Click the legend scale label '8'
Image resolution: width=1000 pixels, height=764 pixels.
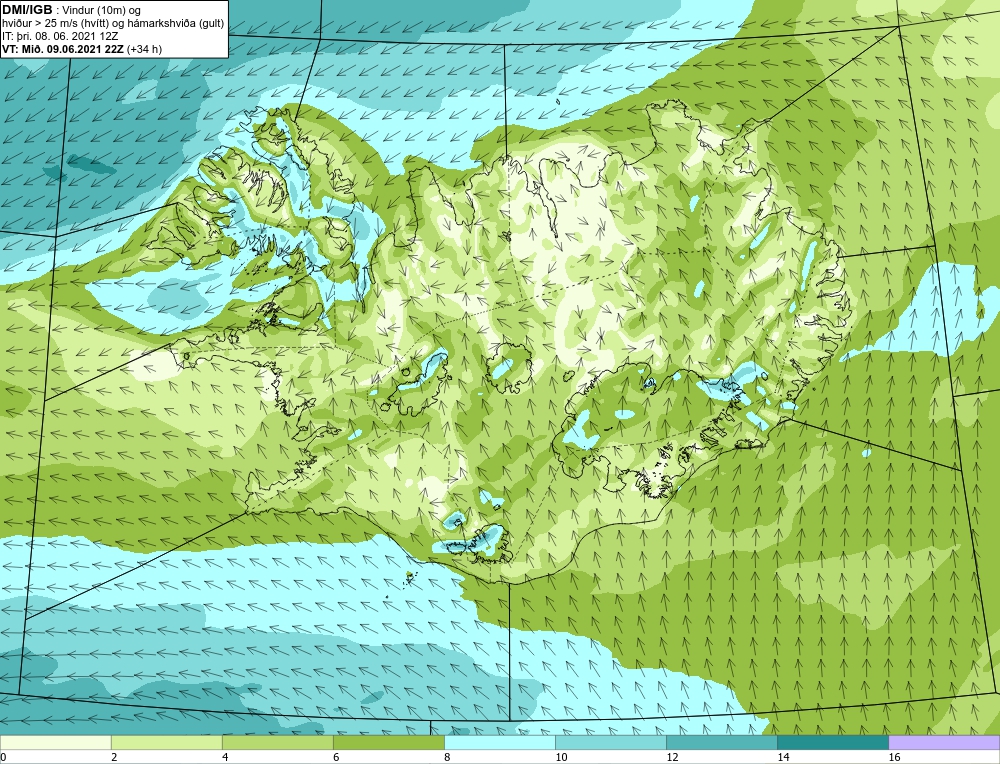coord(447,757)
